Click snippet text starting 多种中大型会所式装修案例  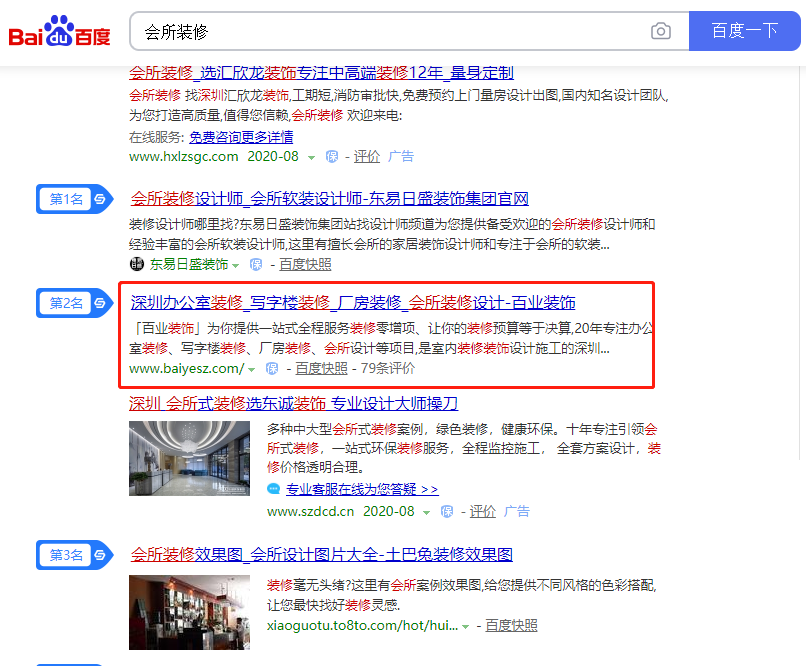[464, 448]
